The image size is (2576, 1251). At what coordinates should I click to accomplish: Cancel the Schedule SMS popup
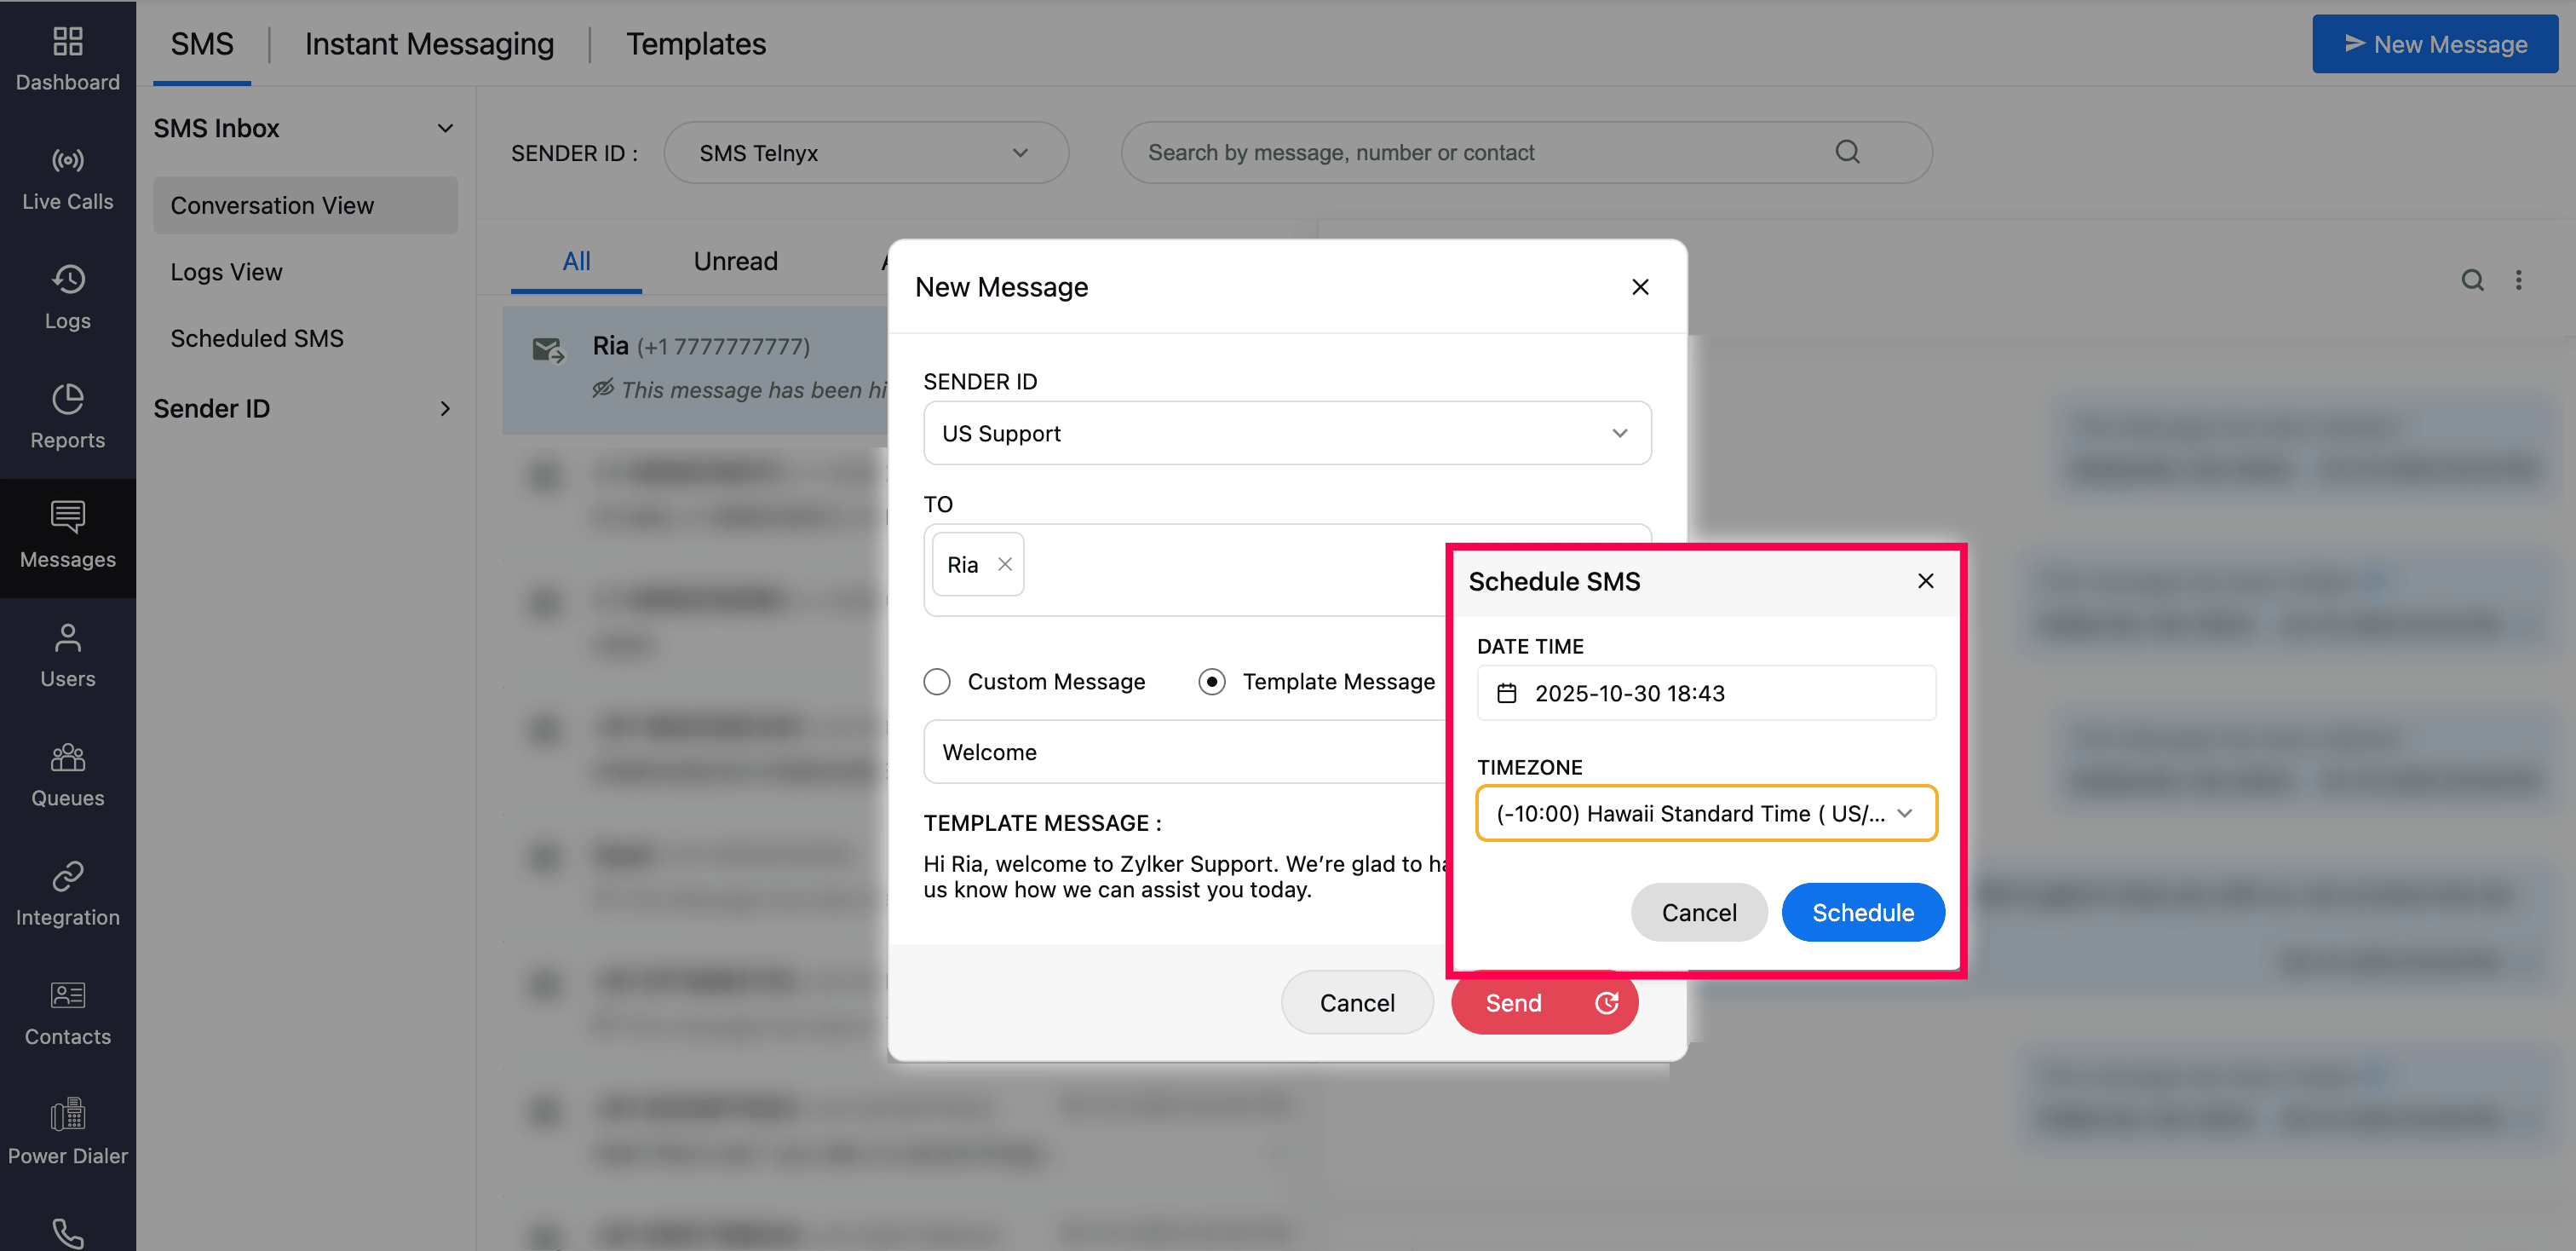coord(1698,912)
